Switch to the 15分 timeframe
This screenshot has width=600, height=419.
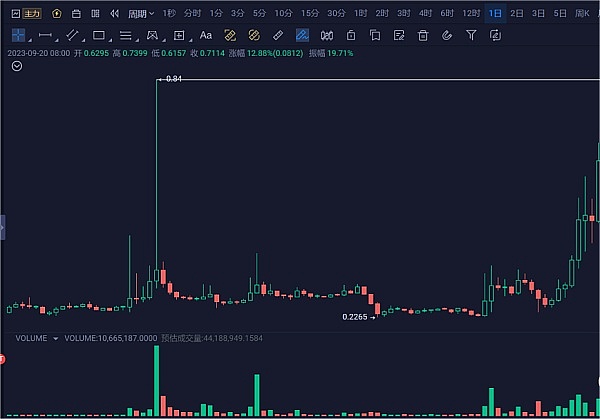pos(310,14)
